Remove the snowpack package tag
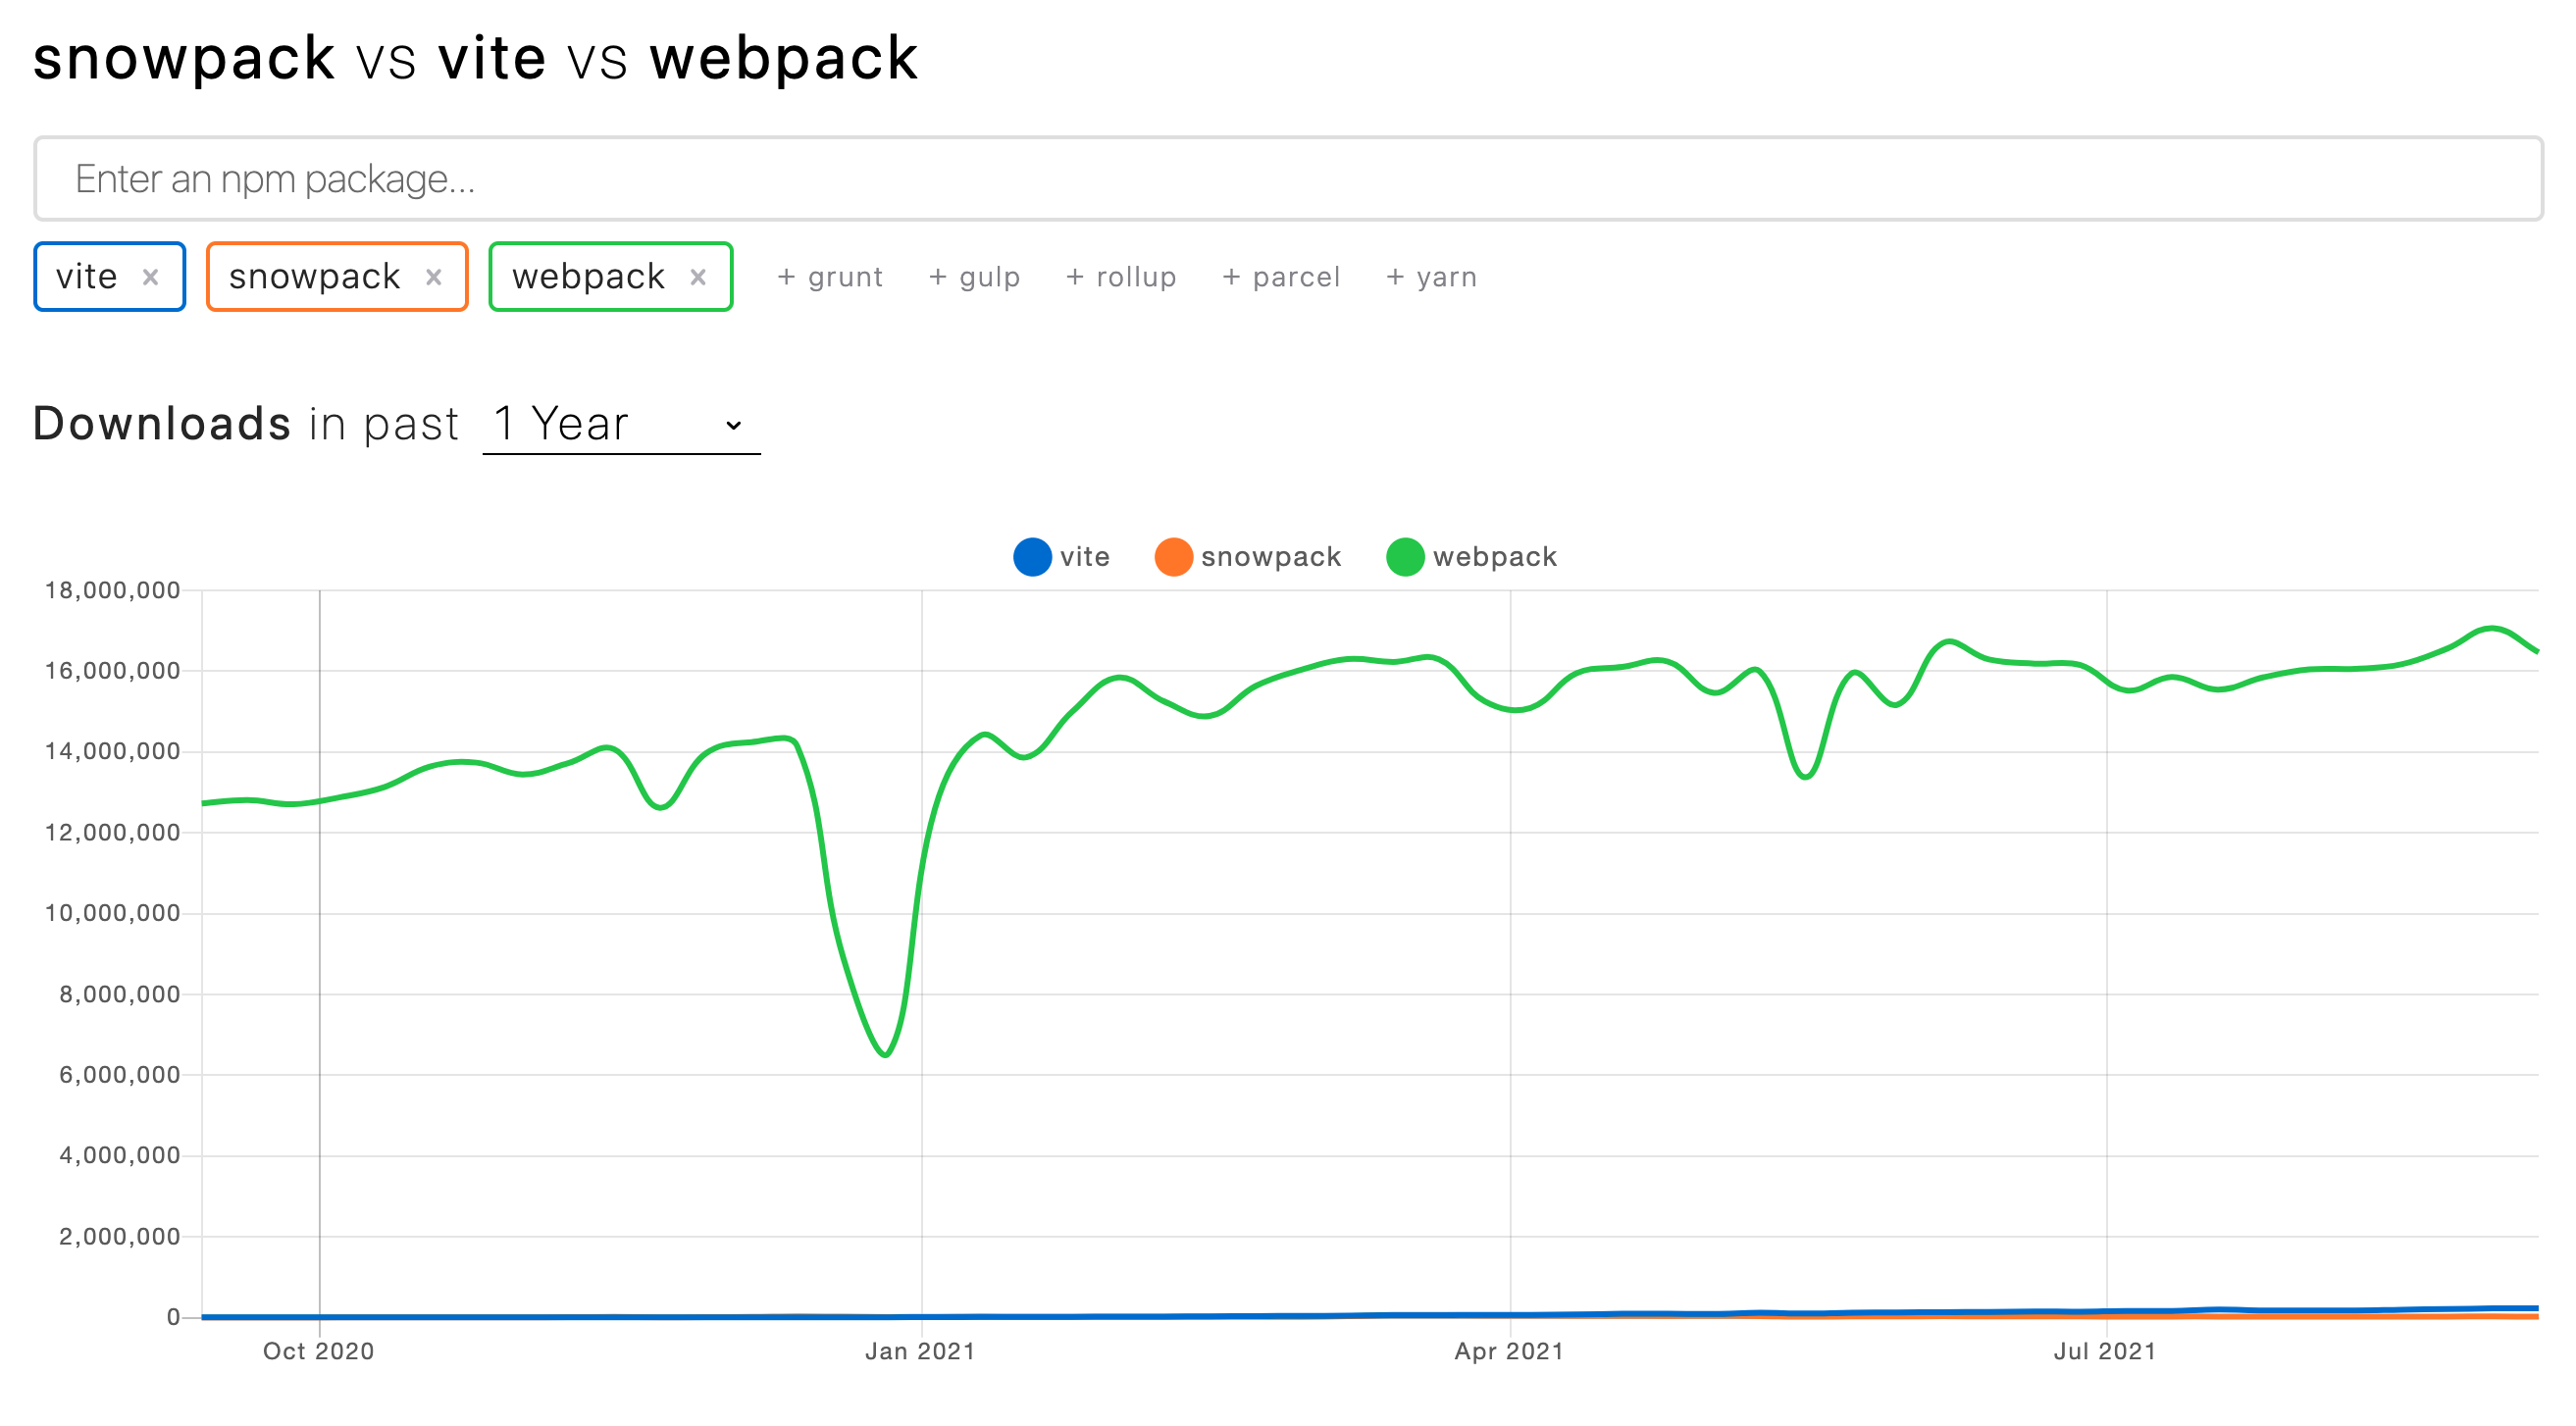The height and width of the screenshot is (1426, 2576). [433, 277]
